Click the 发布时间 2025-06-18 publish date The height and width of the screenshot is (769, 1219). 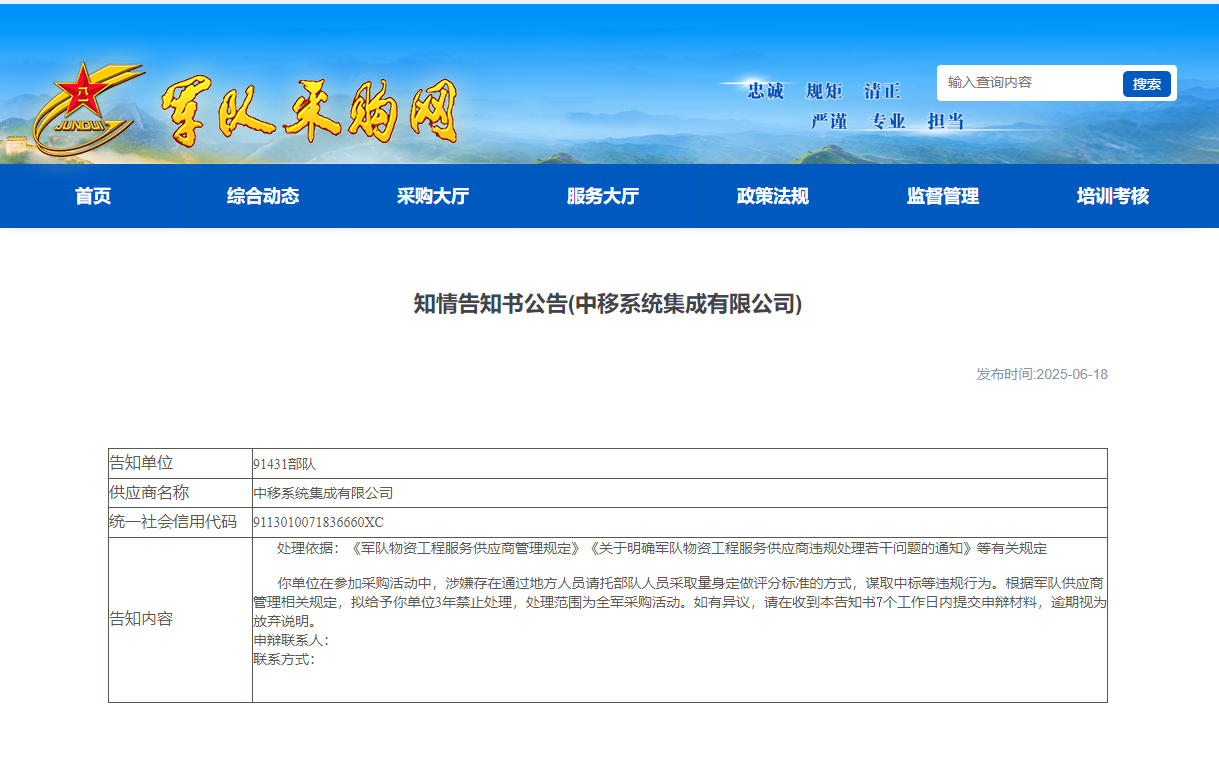click(1041, 374)
